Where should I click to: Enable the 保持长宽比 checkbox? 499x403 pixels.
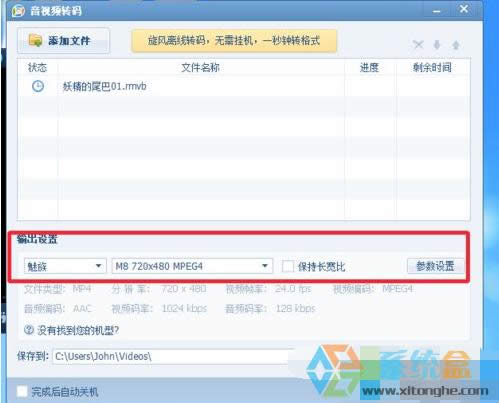point(288,266)
